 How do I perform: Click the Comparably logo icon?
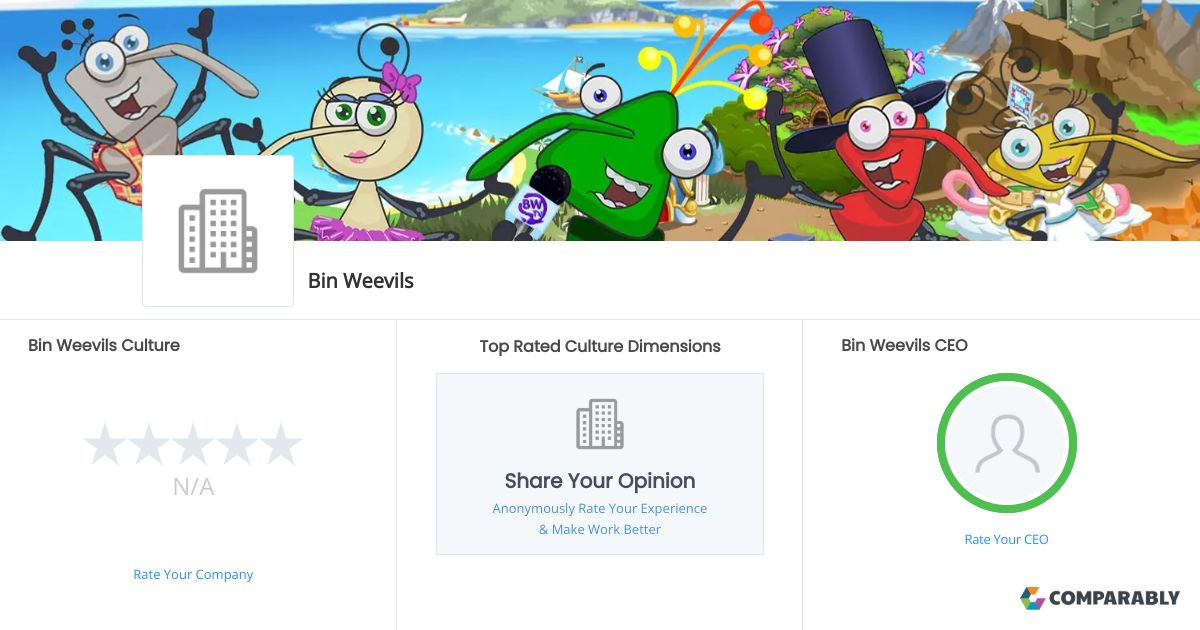point(1032,598)
